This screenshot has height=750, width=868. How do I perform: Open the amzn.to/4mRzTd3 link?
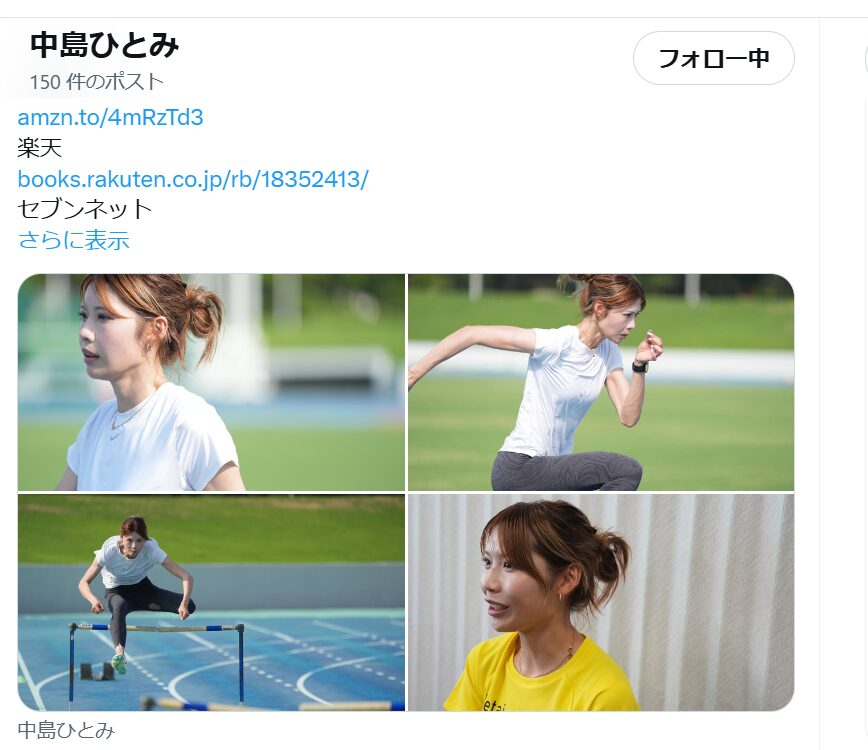[111, 117]
